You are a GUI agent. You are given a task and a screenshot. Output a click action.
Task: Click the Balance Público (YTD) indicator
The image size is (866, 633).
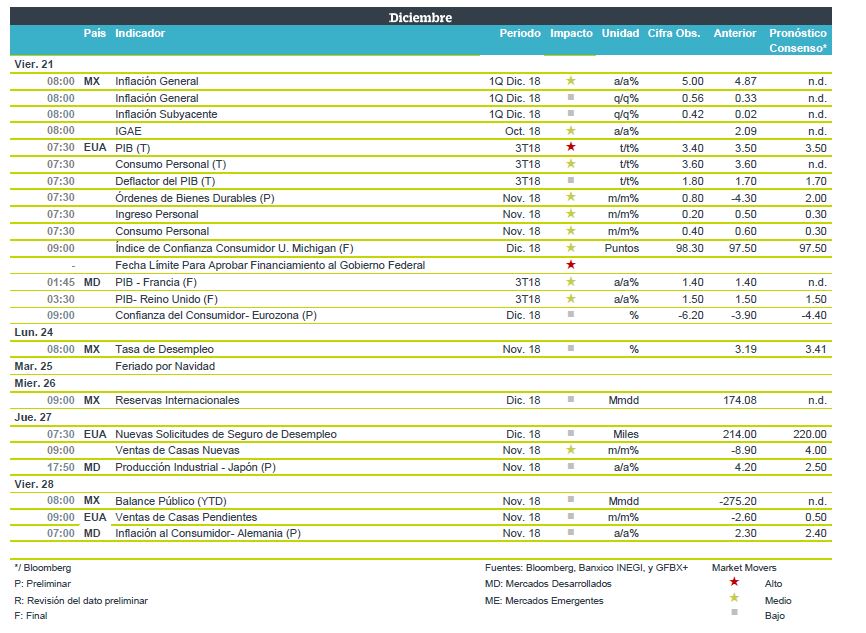coord(171,501)
